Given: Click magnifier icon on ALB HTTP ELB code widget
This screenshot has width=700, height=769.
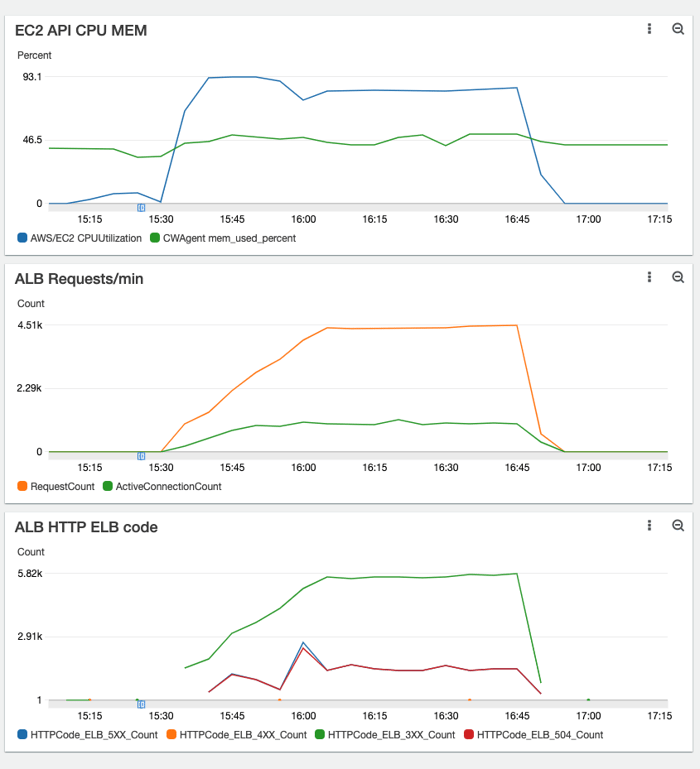Looking at the screenshot, I should tap(678, 526).
